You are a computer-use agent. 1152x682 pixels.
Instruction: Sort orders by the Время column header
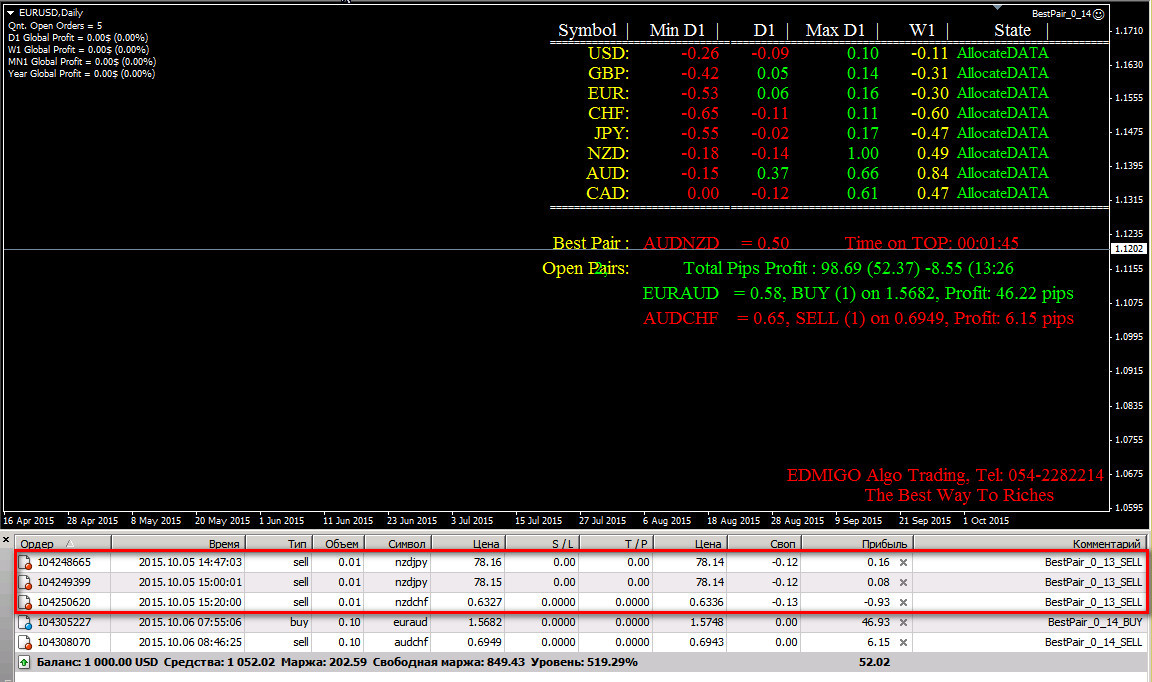point(178,544)
